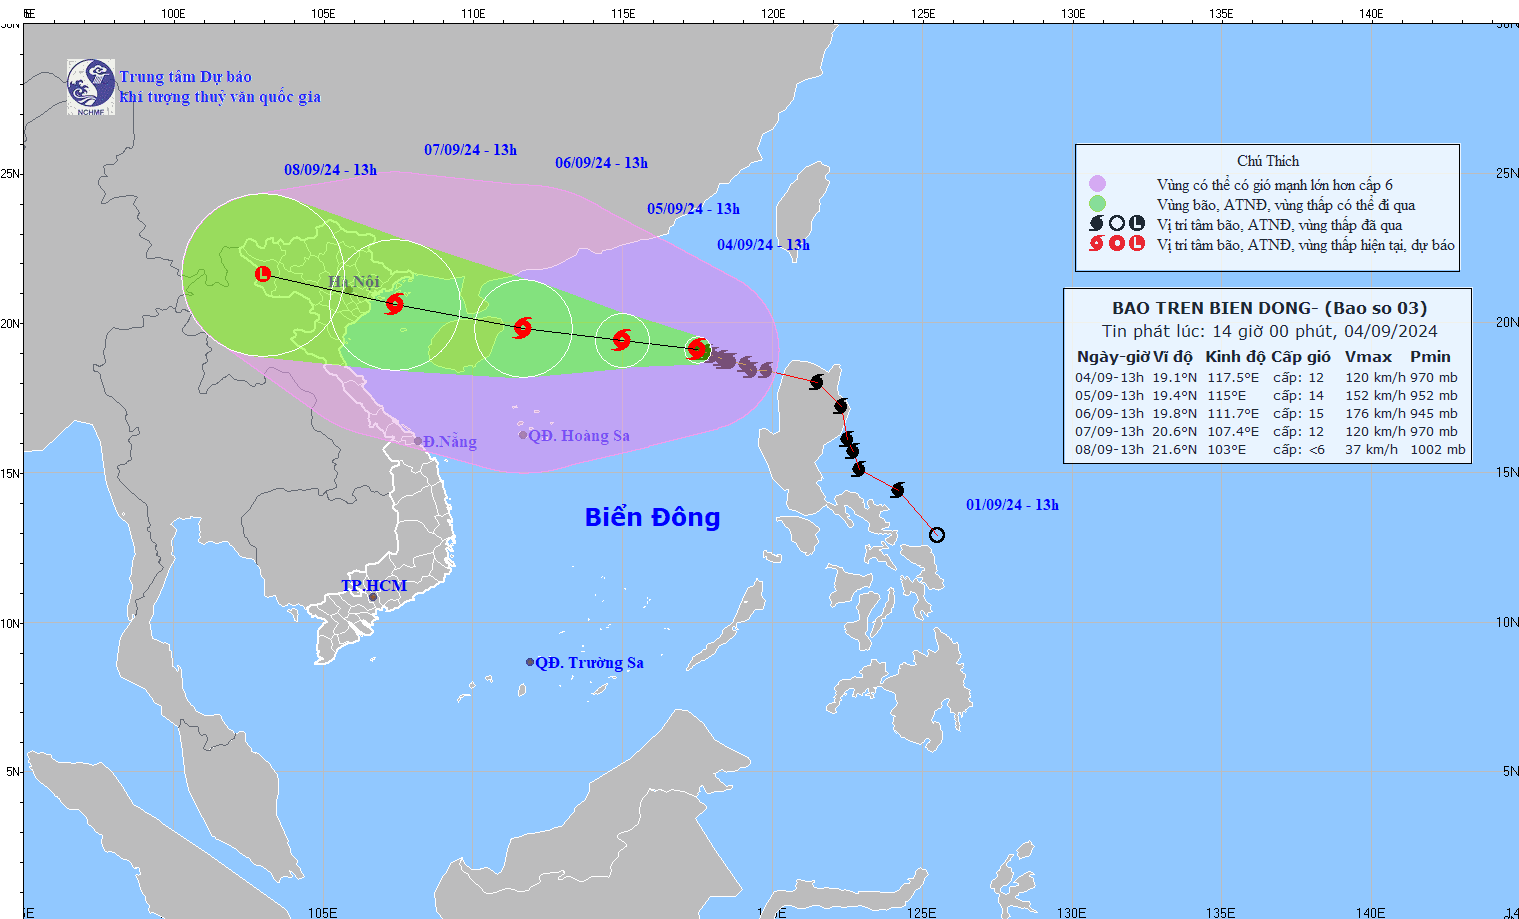This screenshot has height=919, width=1519.
Task: Click the '176 km/h' Vmax value
Action: (1375, 414)
